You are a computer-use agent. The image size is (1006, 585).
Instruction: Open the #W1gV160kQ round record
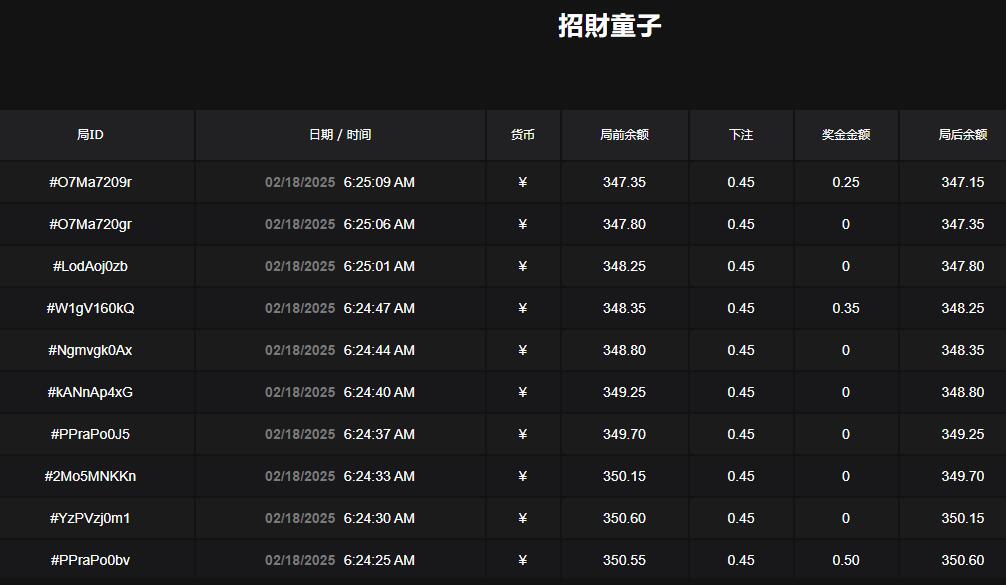[x=90, y=308]
